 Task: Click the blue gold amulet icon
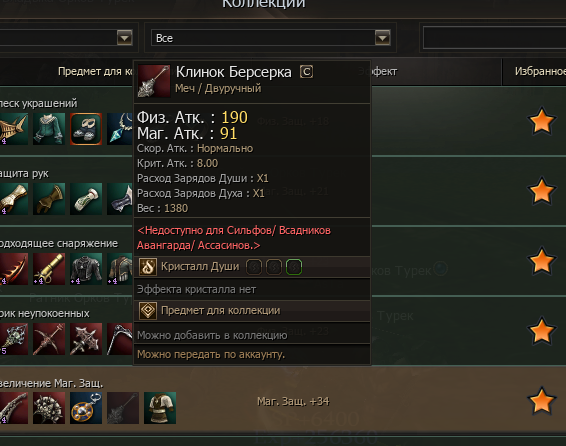click(86, 408)
